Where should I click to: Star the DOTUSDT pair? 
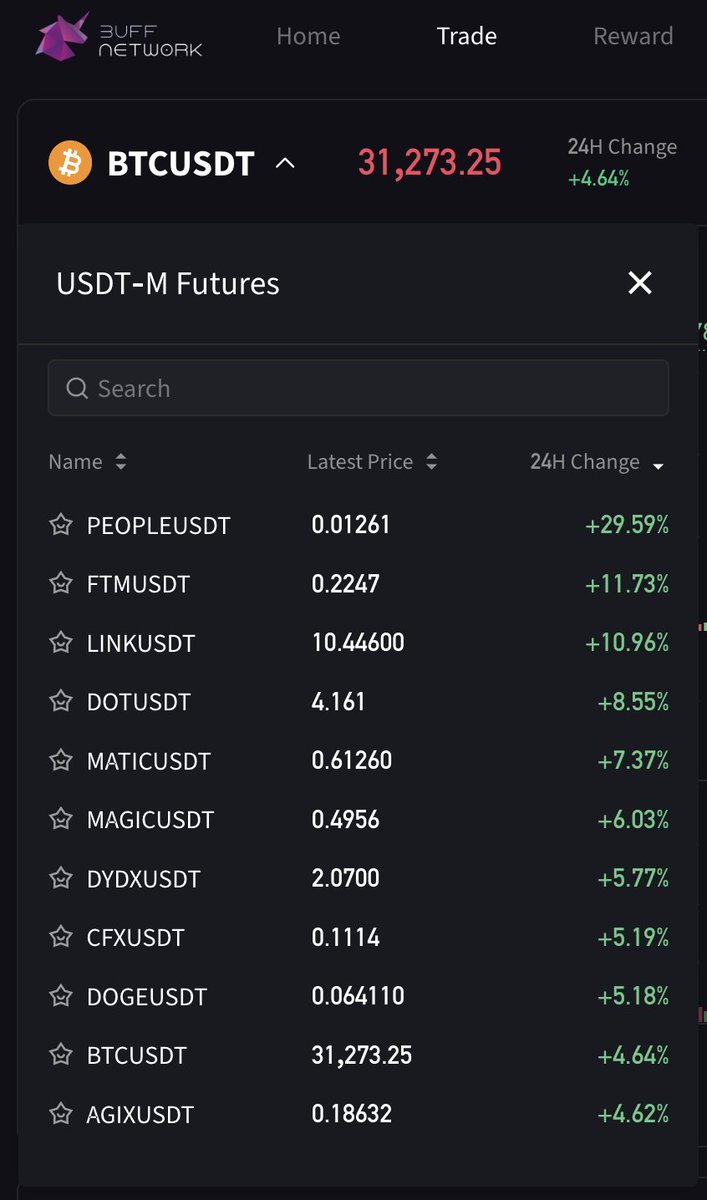tap(61, 701)
